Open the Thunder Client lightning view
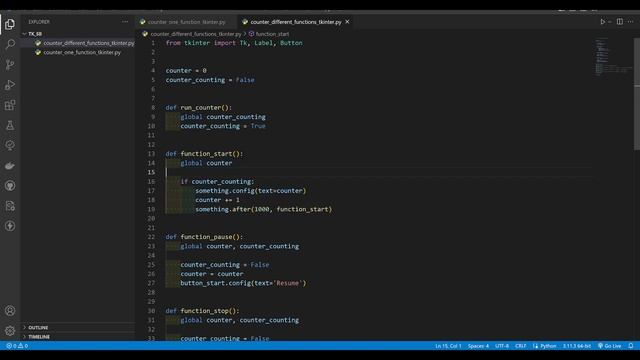The image size is (640, 360). pos(10,226)
